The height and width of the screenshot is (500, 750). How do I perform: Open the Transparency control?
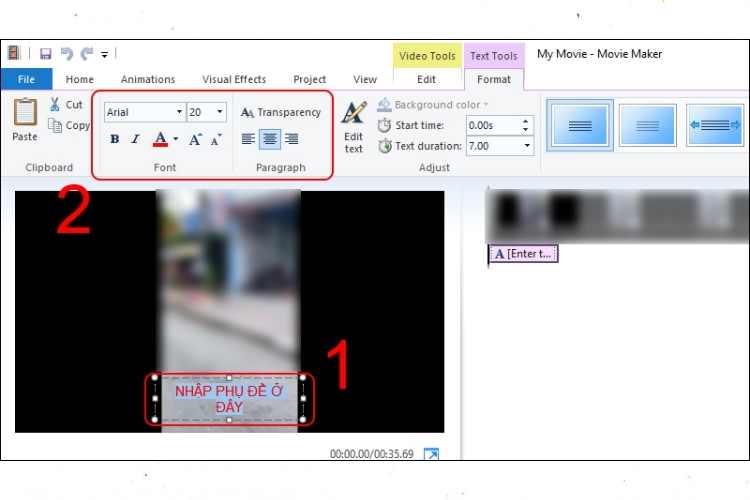(x=281, y=112)
